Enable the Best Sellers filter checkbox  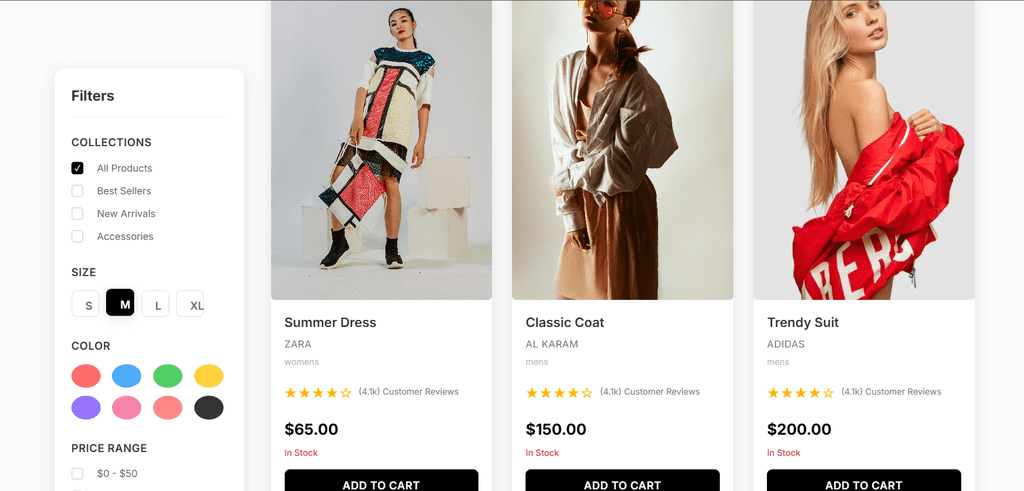coord(78,191)
